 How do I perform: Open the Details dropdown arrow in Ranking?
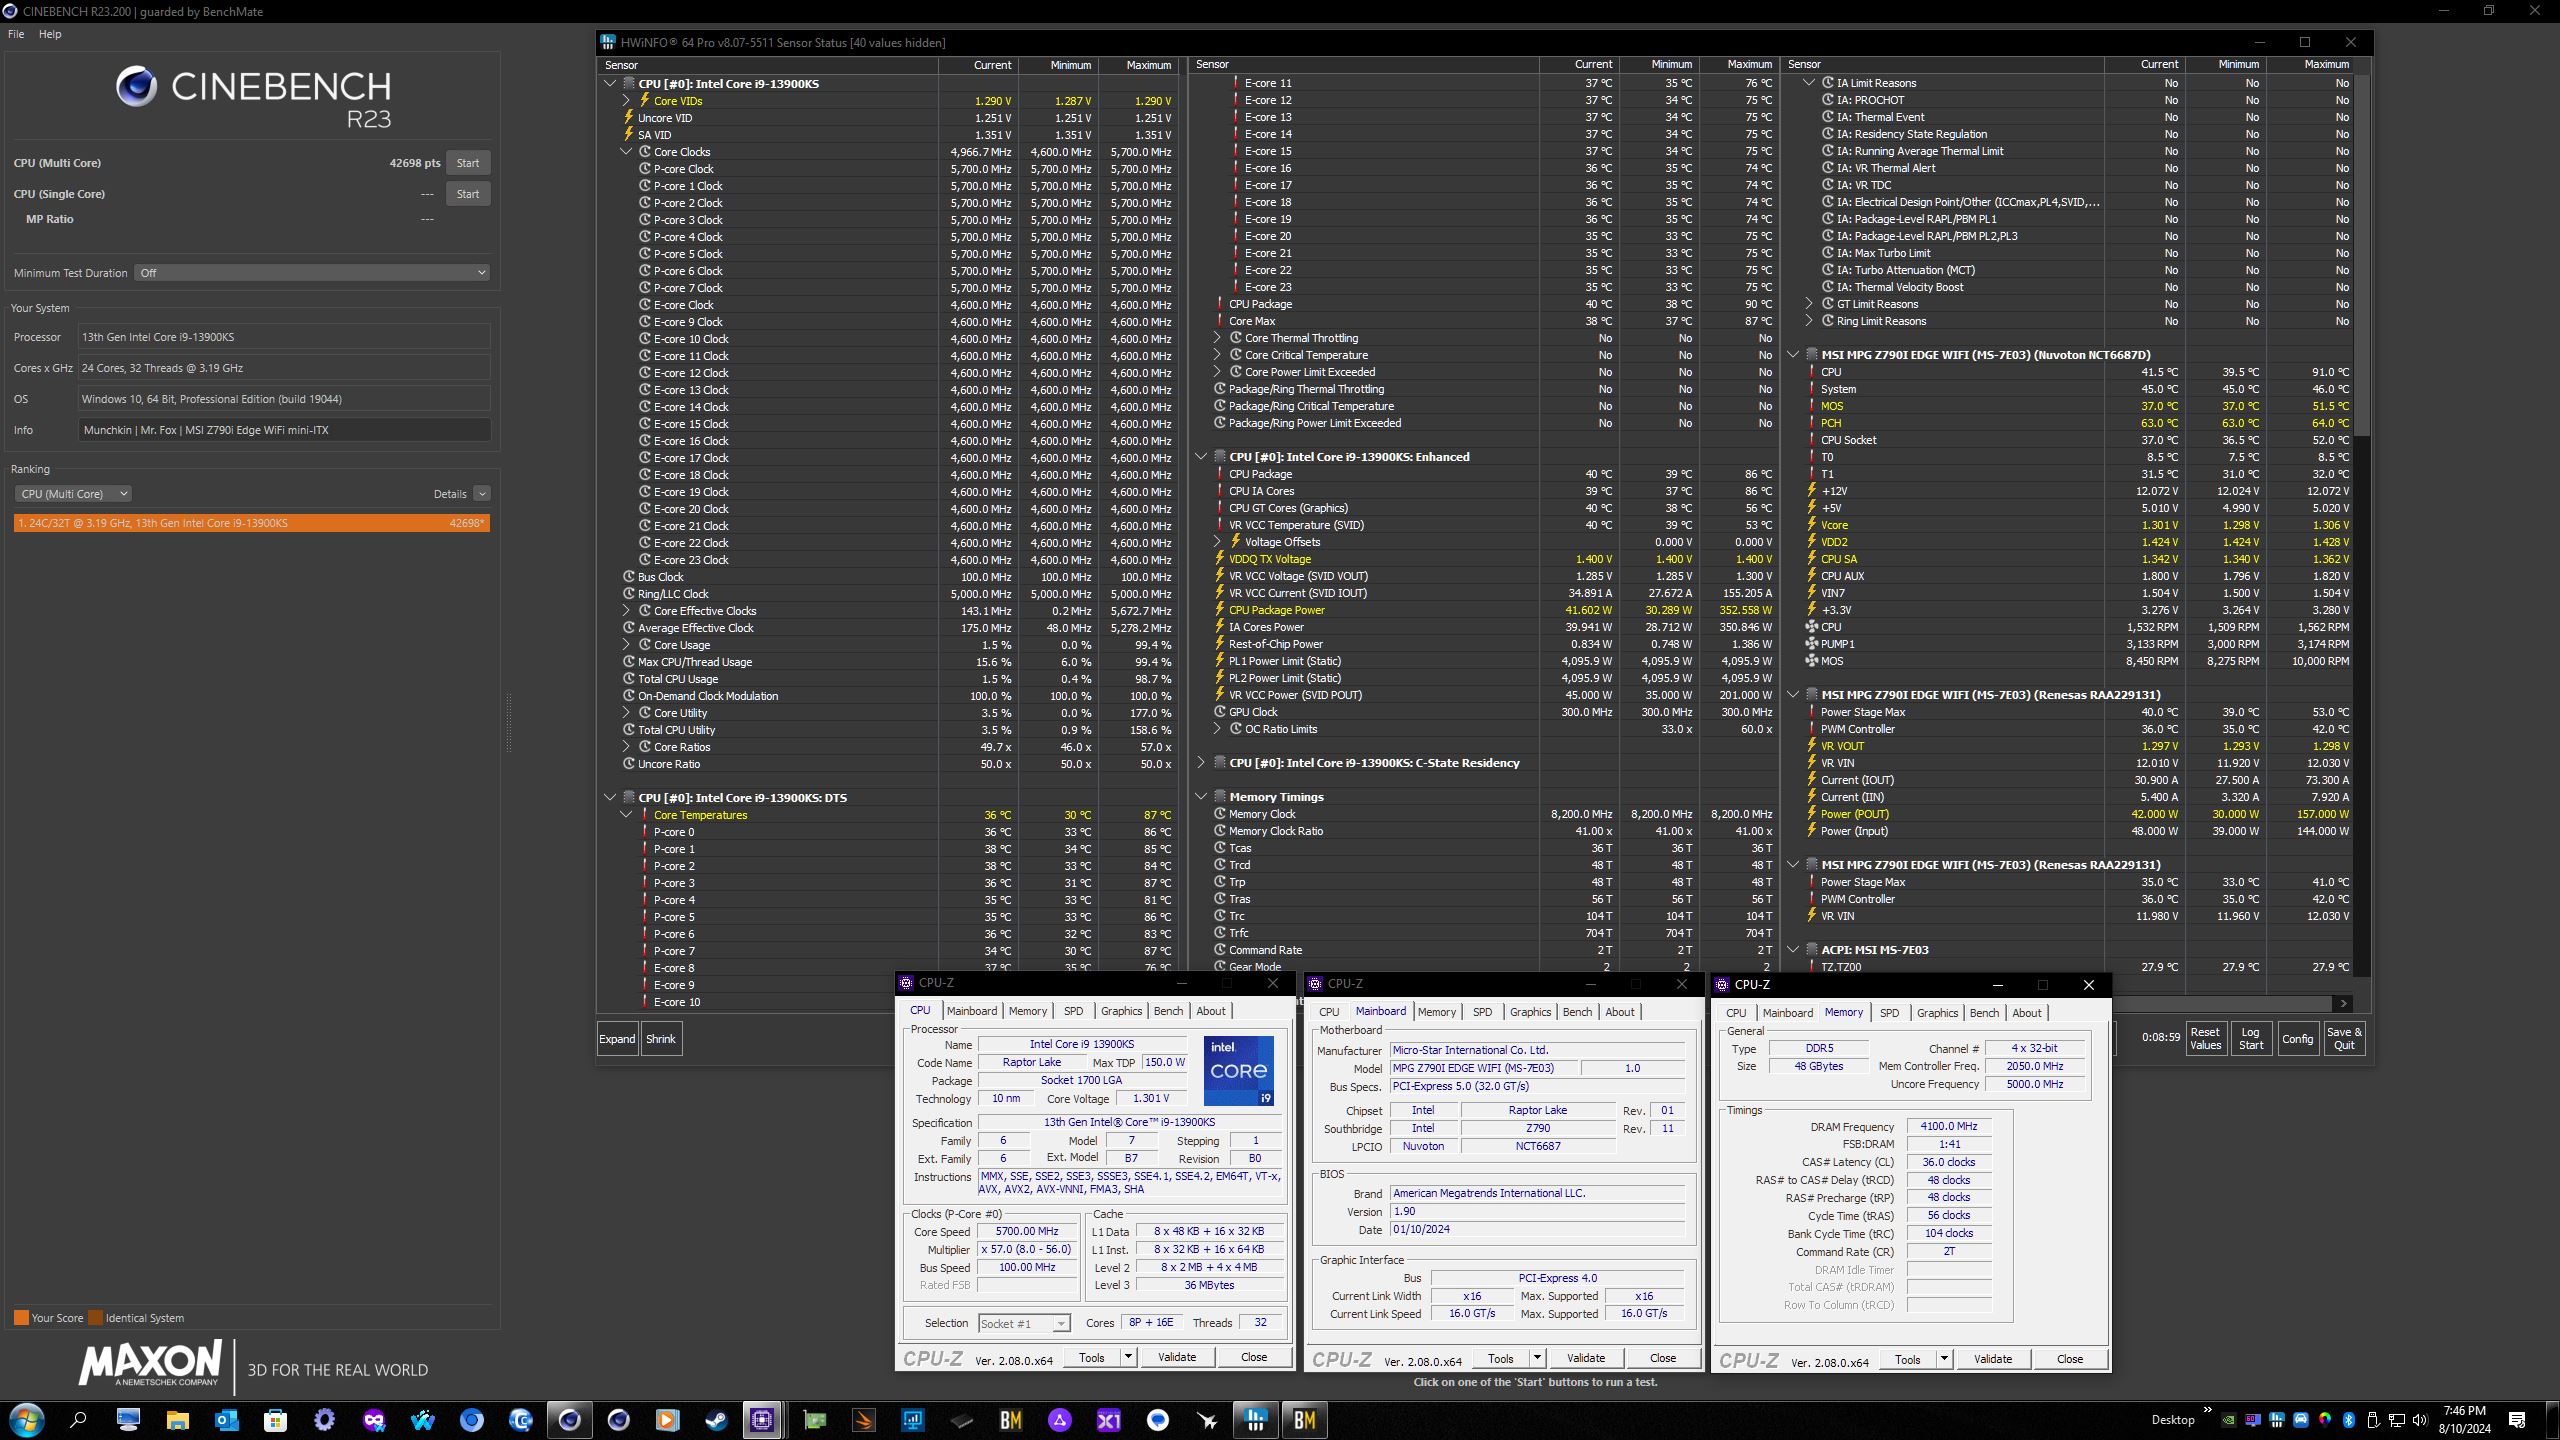click(x=482, y=494)
